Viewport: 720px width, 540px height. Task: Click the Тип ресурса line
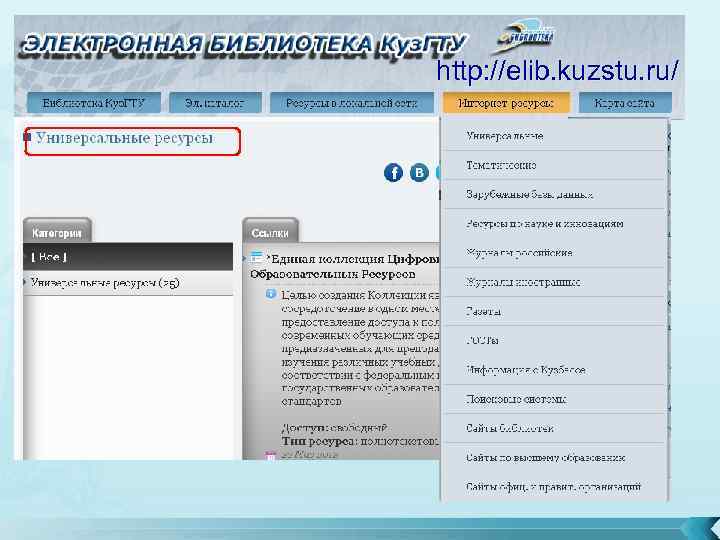pyautogui.click(x=360, y=441)
